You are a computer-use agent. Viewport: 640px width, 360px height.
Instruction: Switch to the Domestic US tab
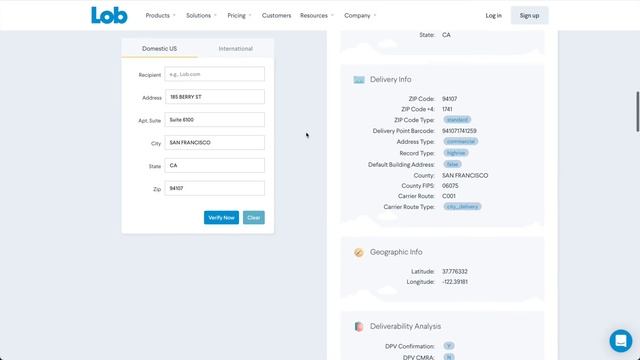point(160,48)
